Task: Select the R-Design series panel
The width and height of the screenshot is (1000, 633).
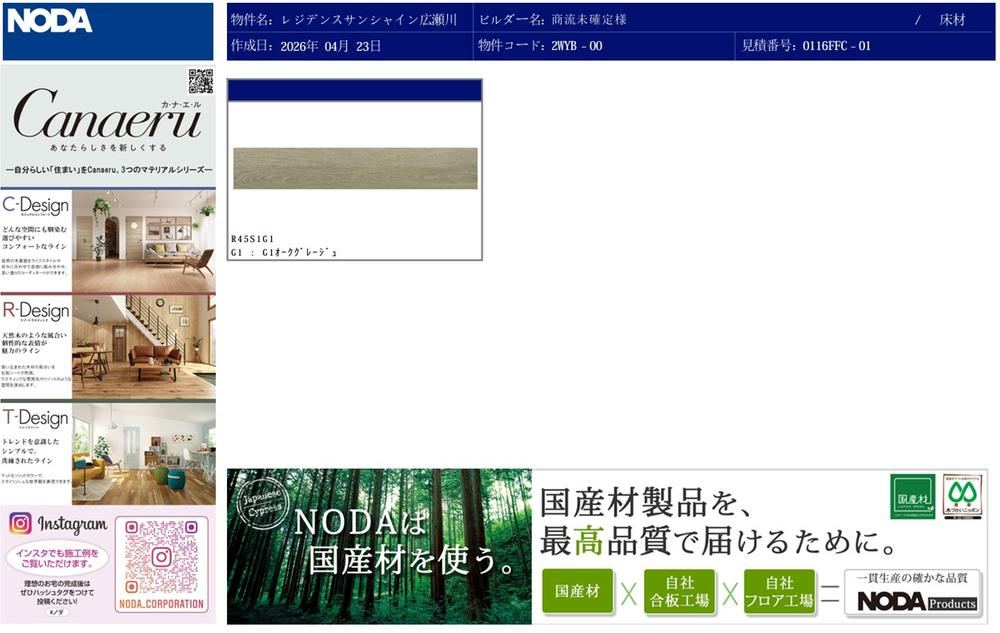Action: pyautogui.click(x=108, y=347)
